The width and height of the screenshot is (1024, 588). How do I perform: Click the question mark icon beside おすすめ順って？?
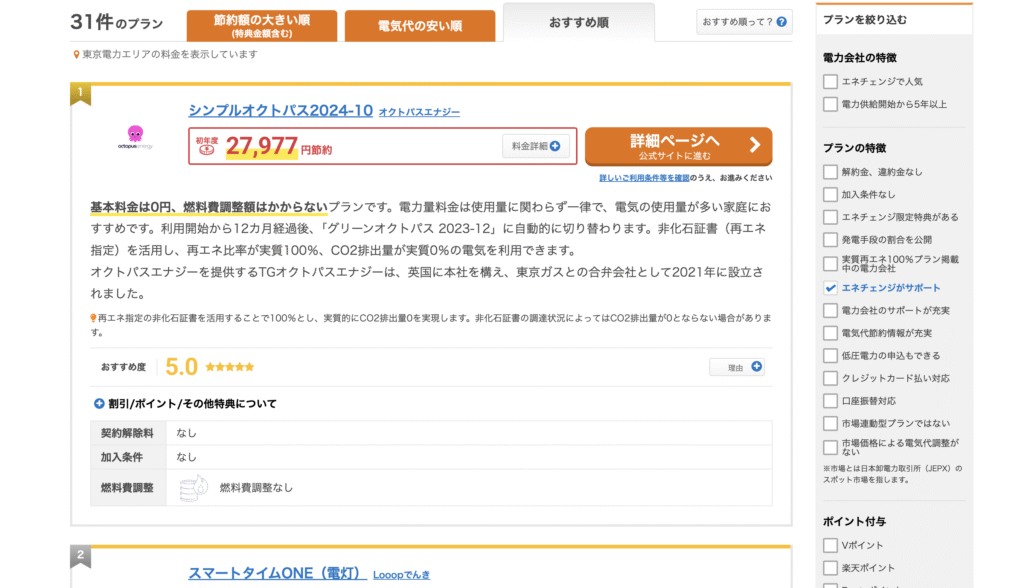point(782,22)
